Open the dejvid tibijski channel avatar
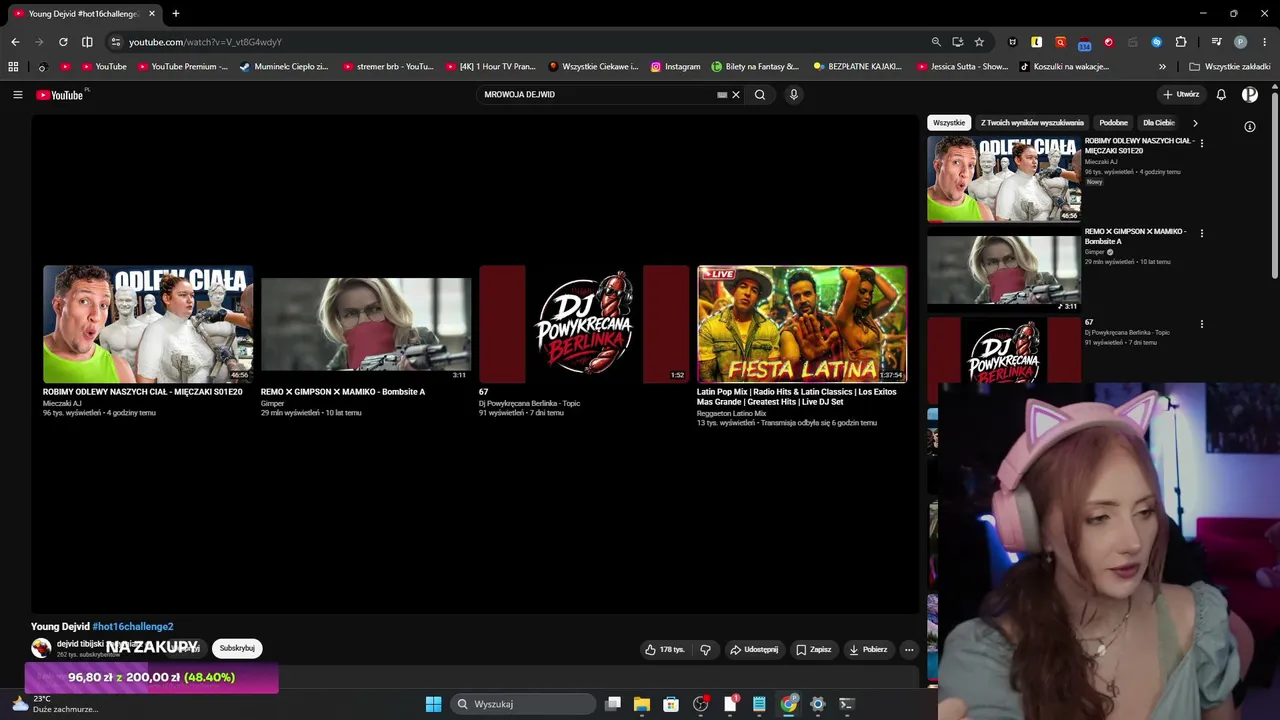Screen dimensions: 1280x720 [x=41, y=648]
